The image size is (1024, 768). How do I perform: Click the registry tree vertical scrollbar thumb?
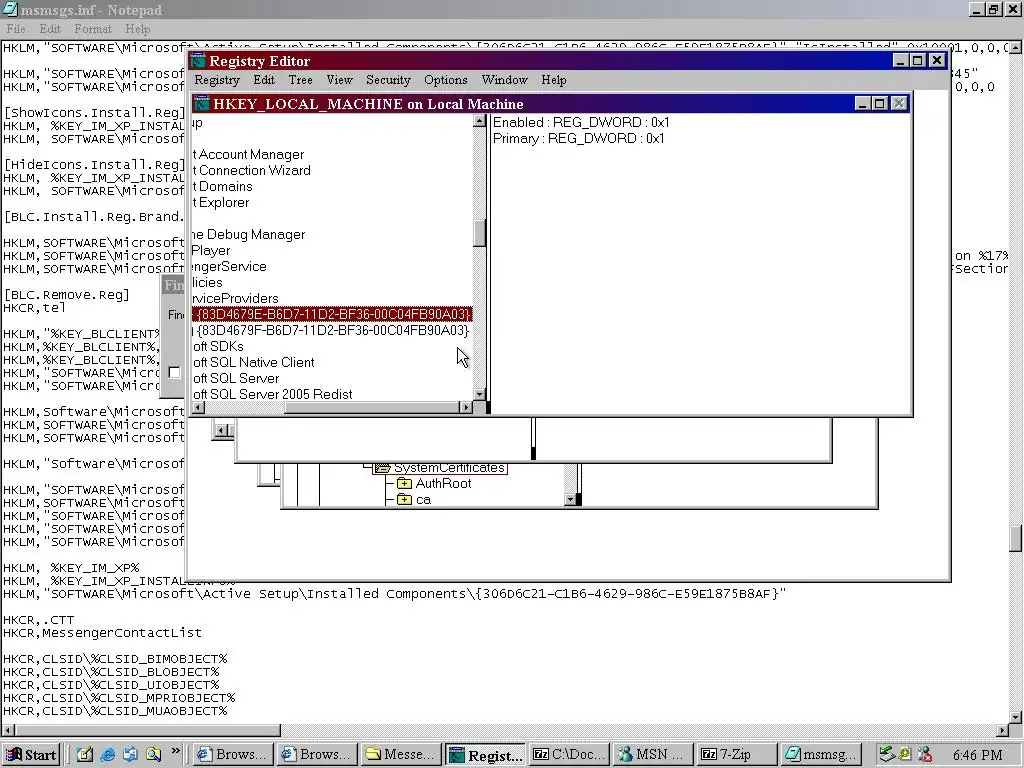[479, 233]
